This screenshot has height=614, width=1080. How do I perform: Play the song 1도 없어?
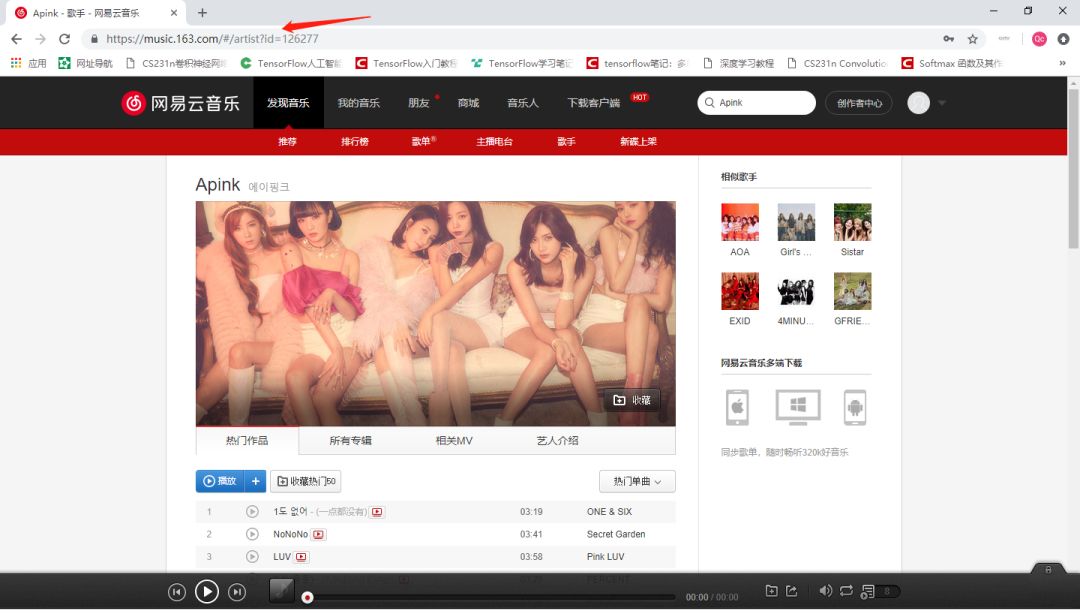pos(252,511)
